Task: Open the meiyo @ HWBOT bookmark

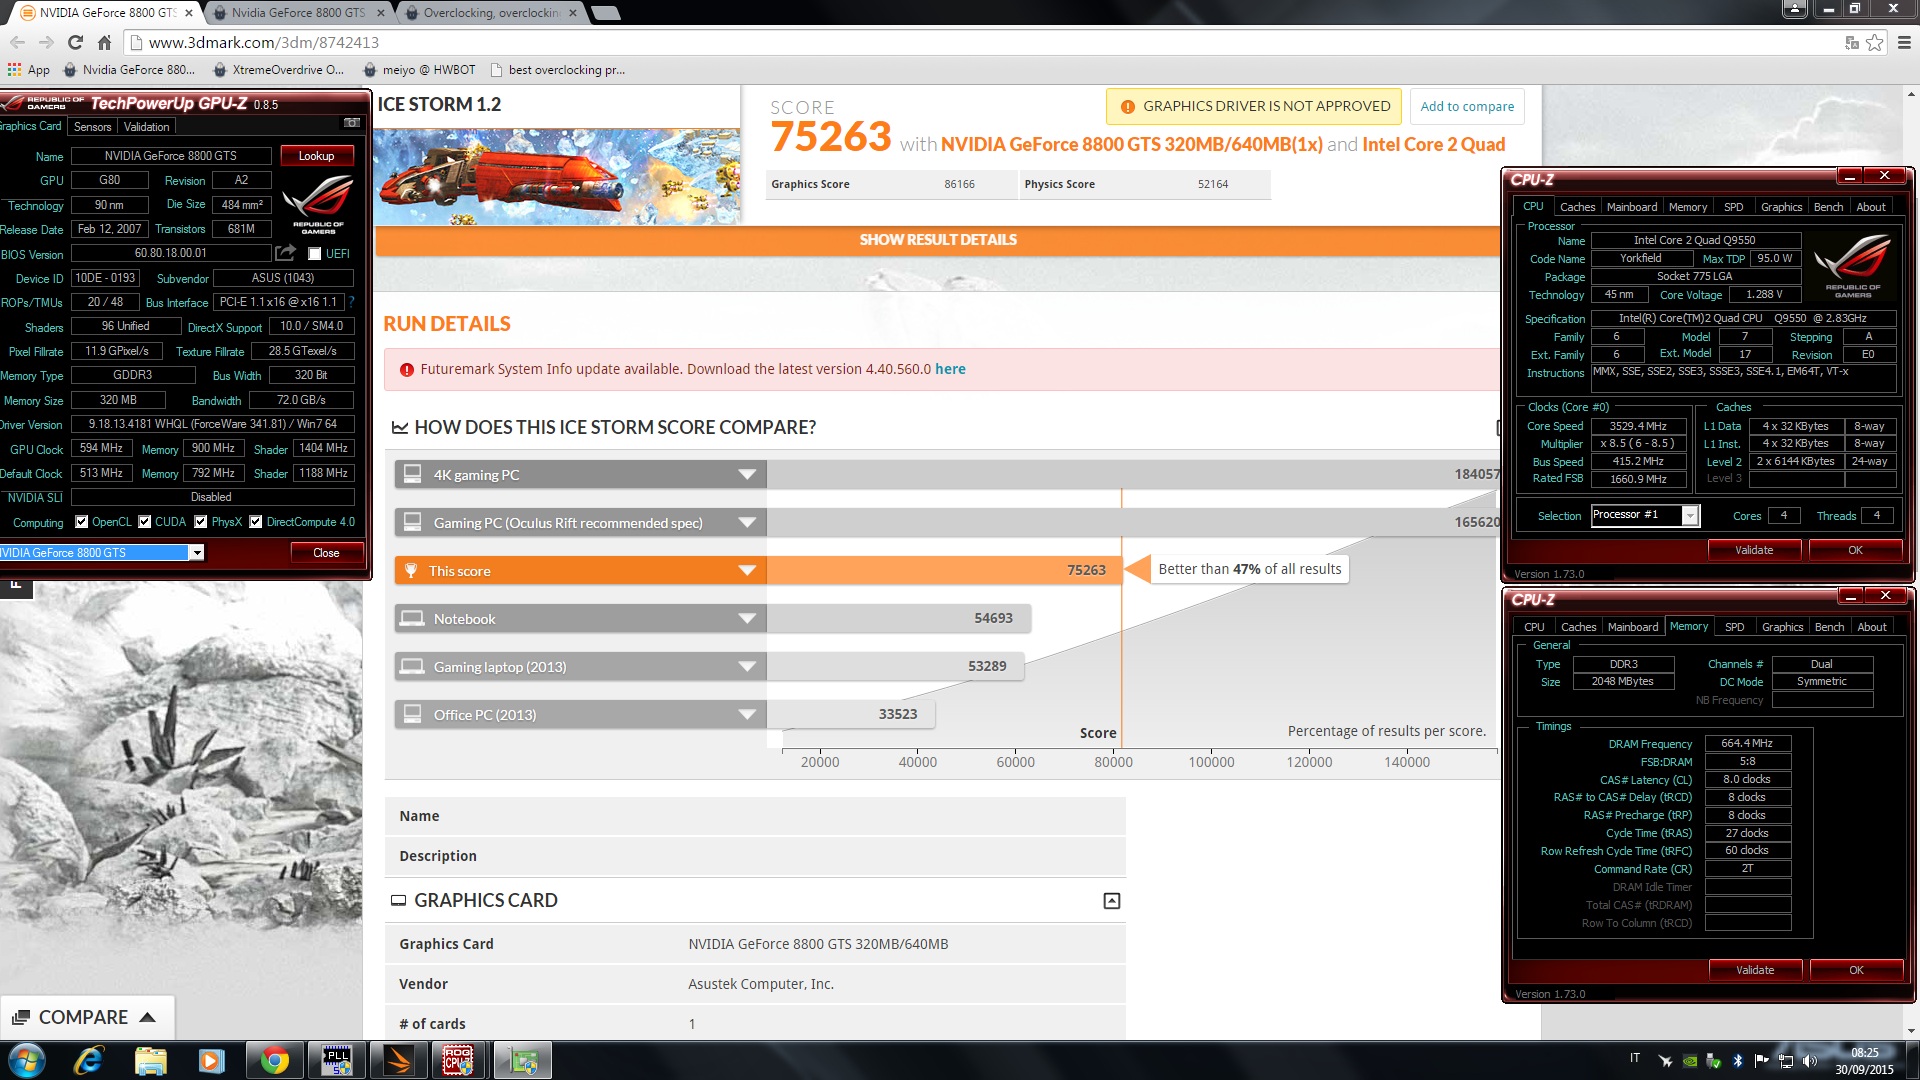Action: point(419,69)
